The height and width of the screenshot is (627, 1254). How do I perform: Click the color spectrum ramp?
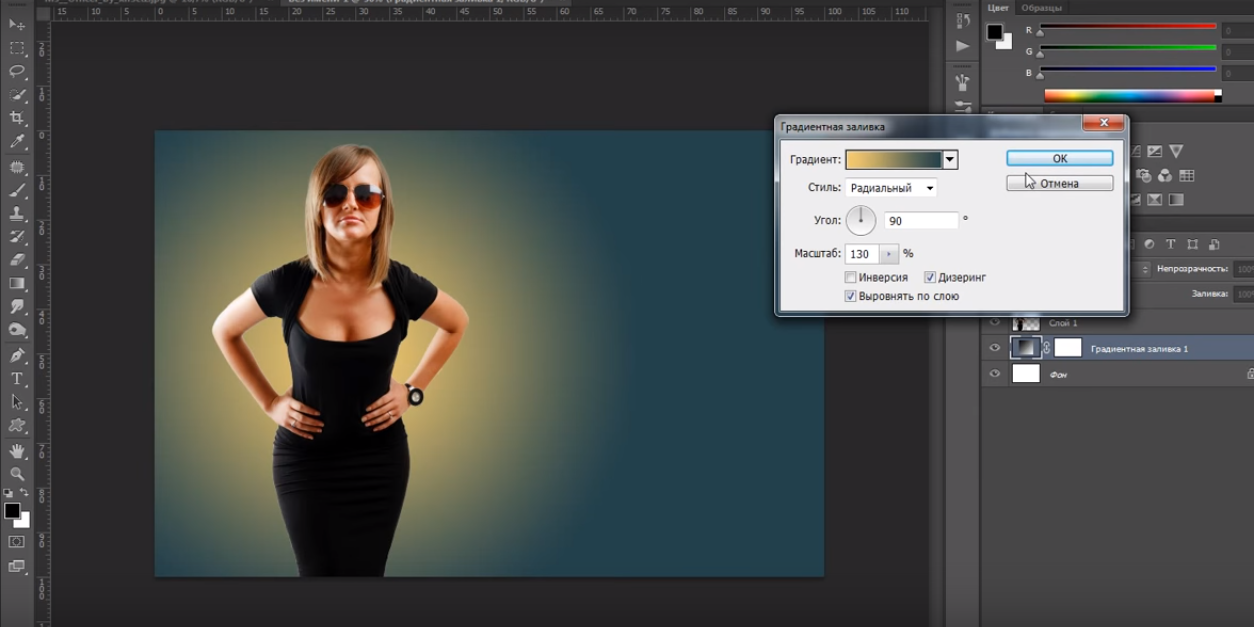(x=1130, y=96)
